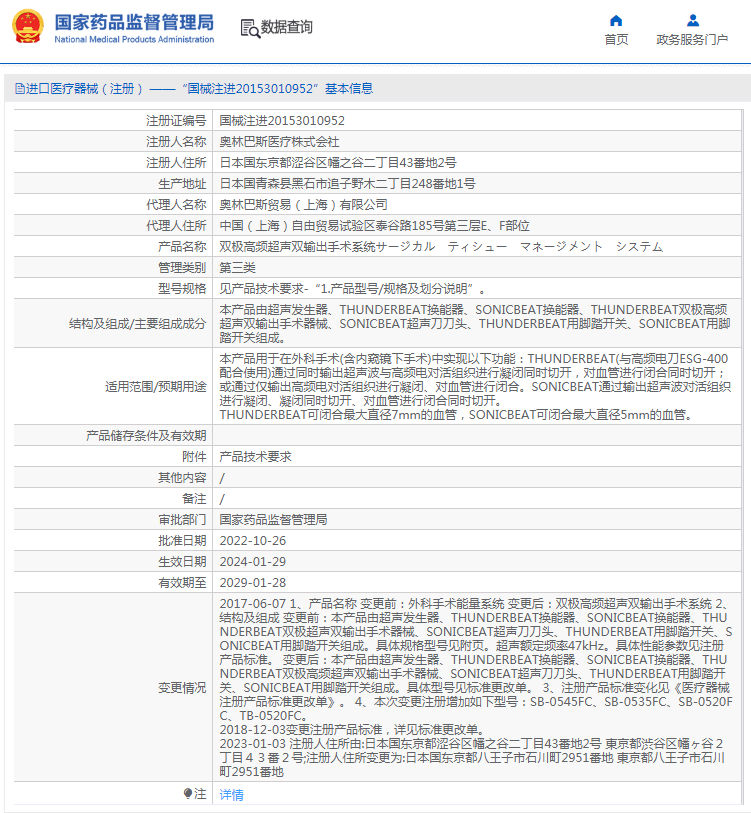The width and height of the screenshot is (751, 813).
Task: Open 政务服务门户 text link
Action: pyautogui.click(x=692, y=39)
